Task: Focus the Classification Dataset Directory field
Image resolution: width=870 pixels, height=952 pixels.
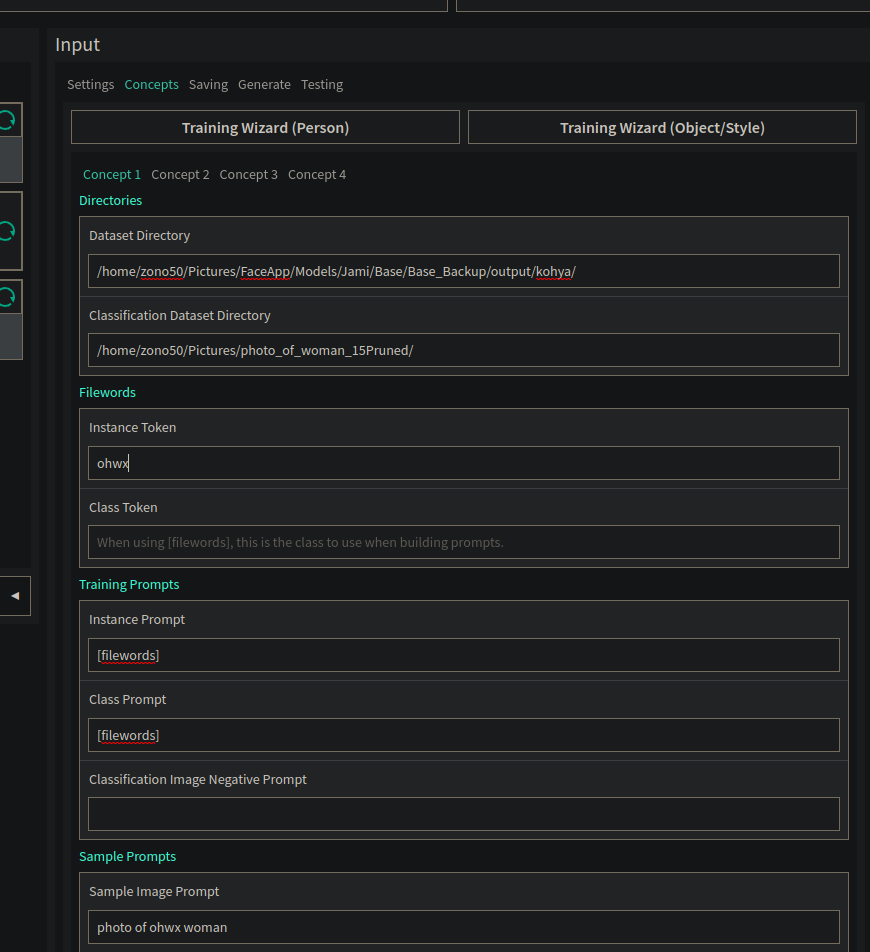Action: pyautogui.click(x=463, y=351)
